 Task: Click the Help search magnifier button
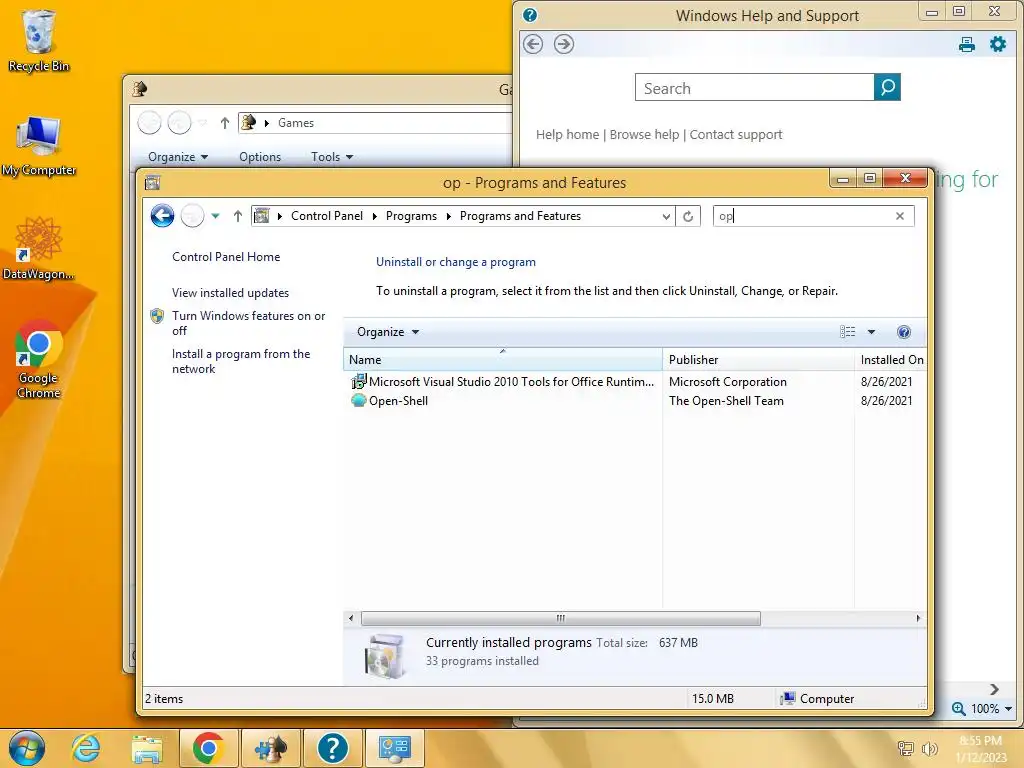pyautogui.click(x=888, y=87)
